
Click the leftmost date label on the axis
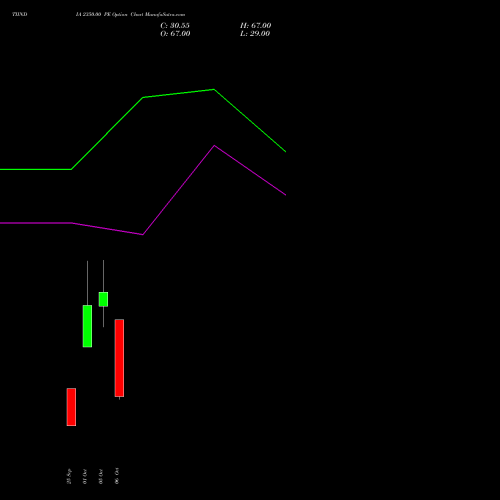pos(69,476)
